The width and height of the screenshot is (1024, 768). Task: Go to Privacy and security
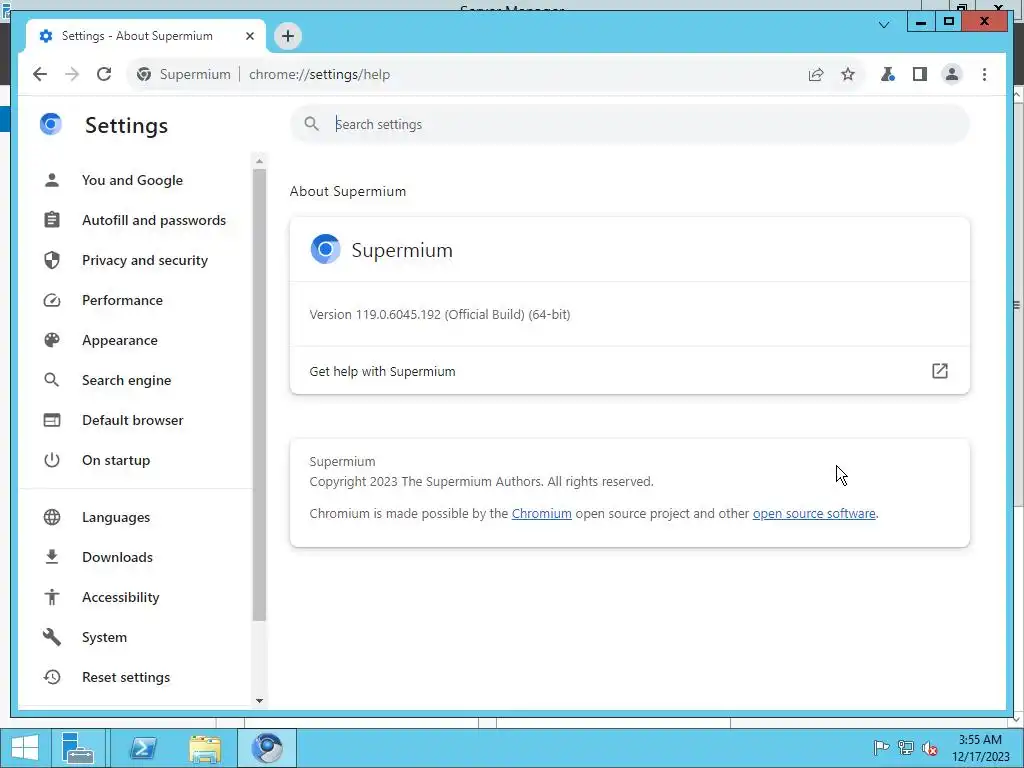pyautogui.click(x=145, y=260)
